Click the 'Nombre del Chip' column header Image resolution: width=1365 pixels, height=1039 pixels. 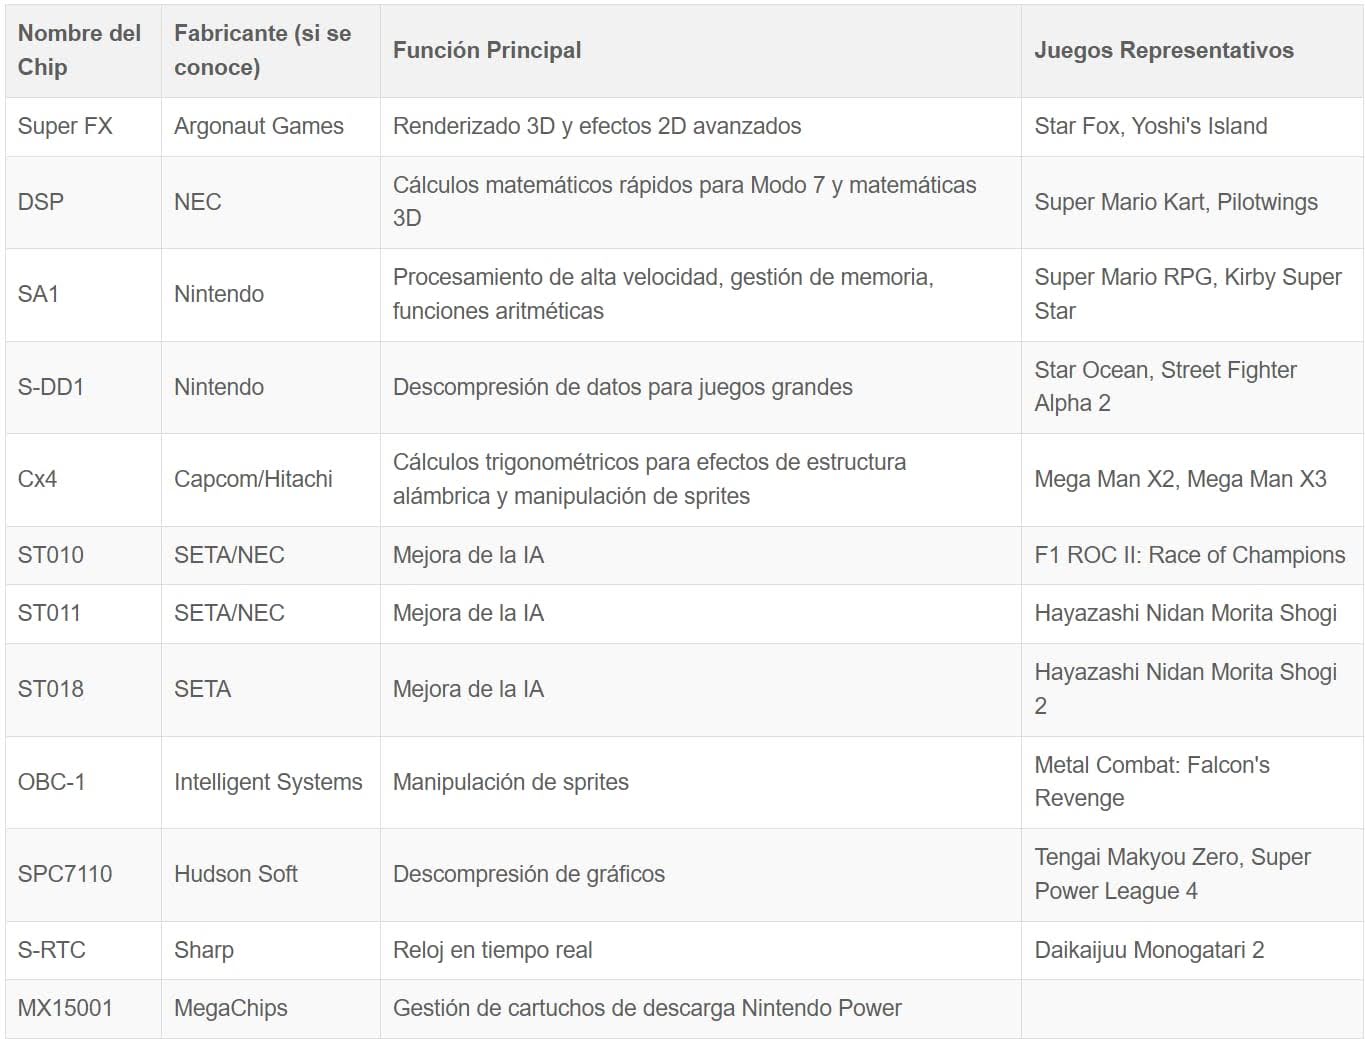[79, 50]
